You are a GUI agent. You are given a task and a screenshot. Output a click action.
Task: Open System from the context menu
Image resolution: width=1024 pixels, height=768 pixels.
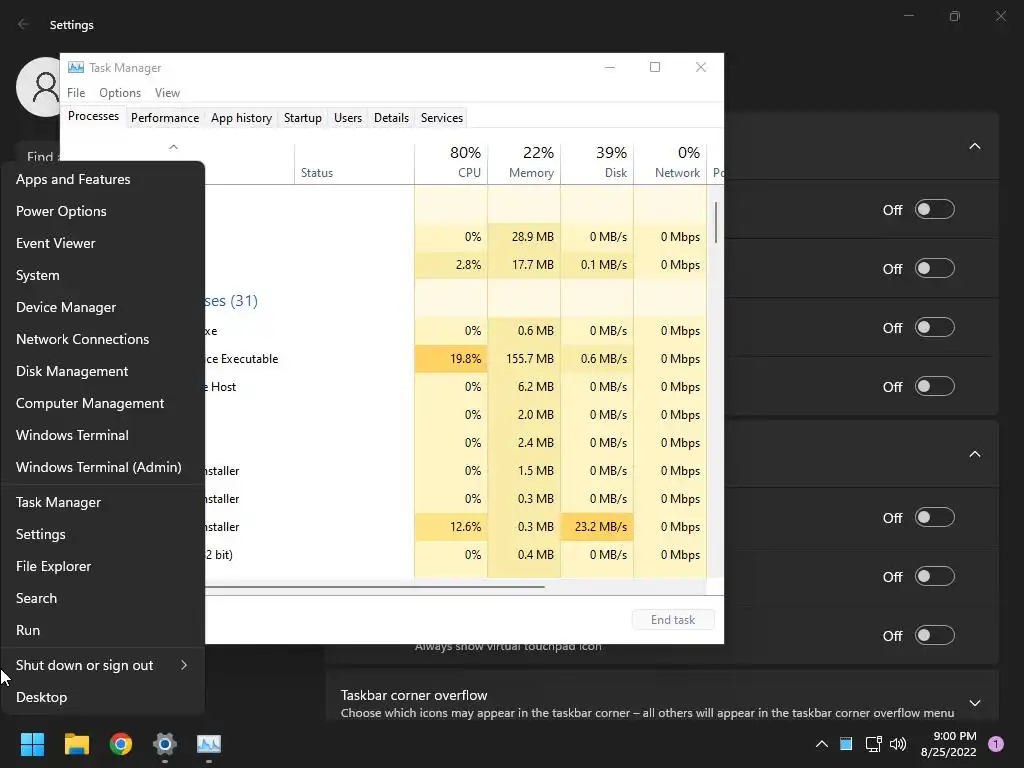tap(103, 275)
